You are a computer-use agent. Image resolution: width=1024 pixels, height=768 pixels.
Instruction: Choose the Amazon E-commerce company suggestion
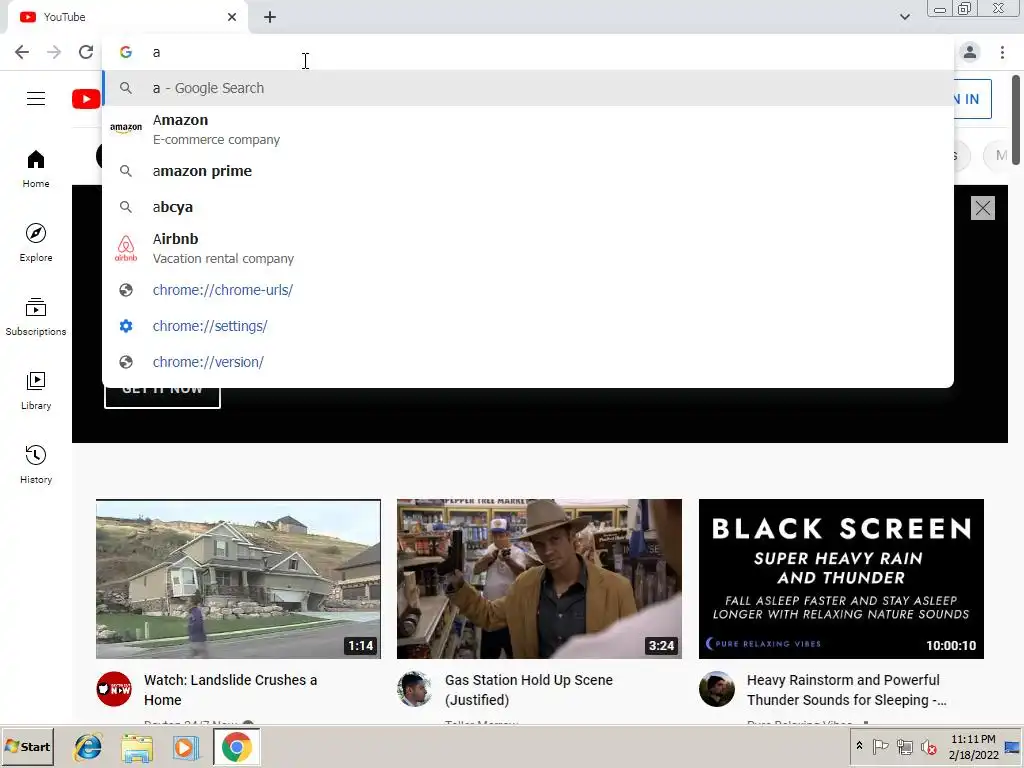coord(528,129)
